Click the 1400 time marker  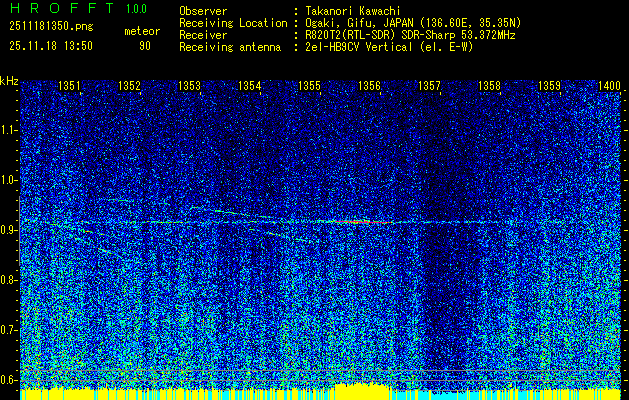(609, 85)
